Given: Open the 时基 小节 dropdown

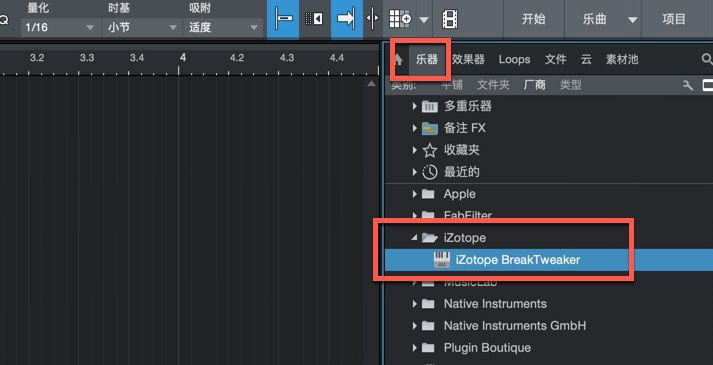Looking at the screenshot, I should coord(141,27).
